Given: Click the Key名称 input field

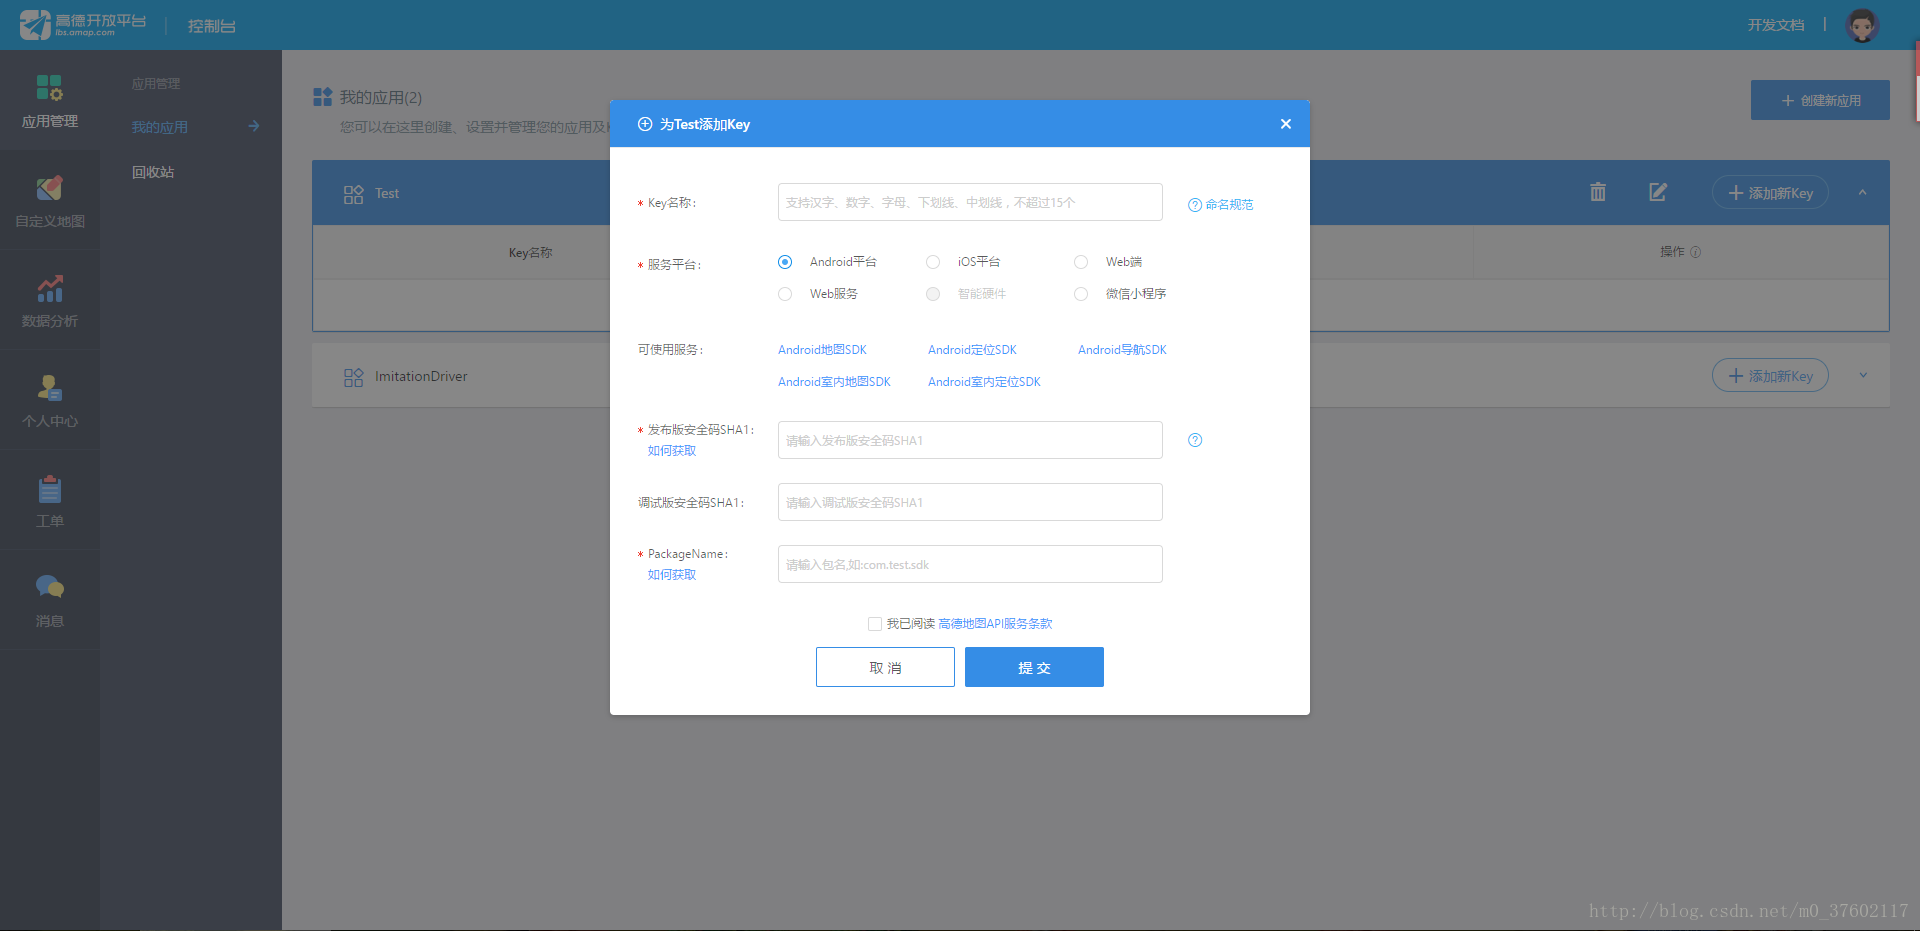Looking at the screenshot, I should (x=969, y=202).
